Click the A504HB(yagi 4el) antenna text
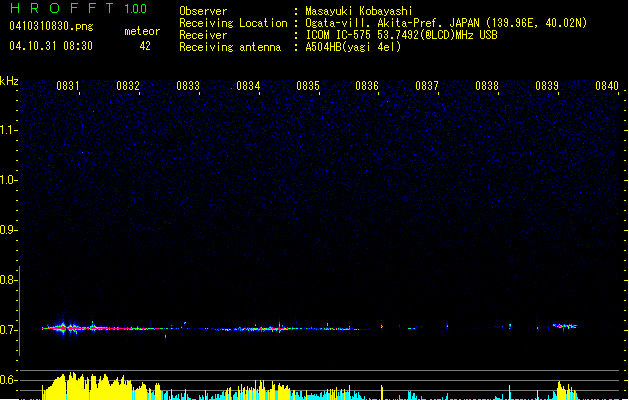Image resolution: width=629 pixels, height=400 pixels. [x=353, y=47]
